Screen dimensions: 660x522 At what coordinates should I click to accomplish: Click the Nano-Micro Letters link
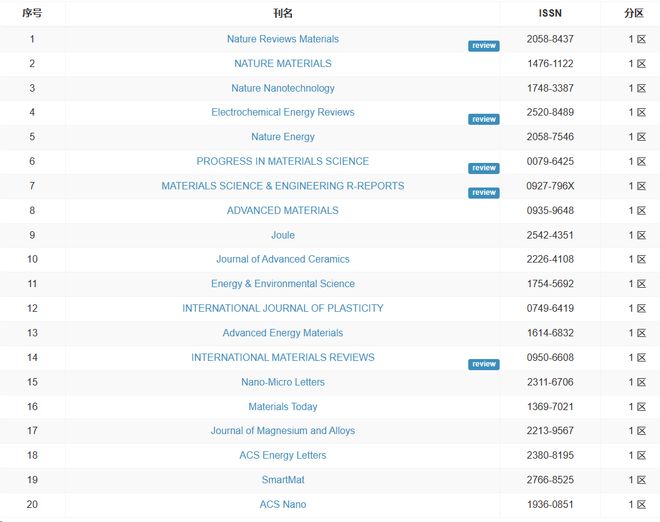point(282,382)
